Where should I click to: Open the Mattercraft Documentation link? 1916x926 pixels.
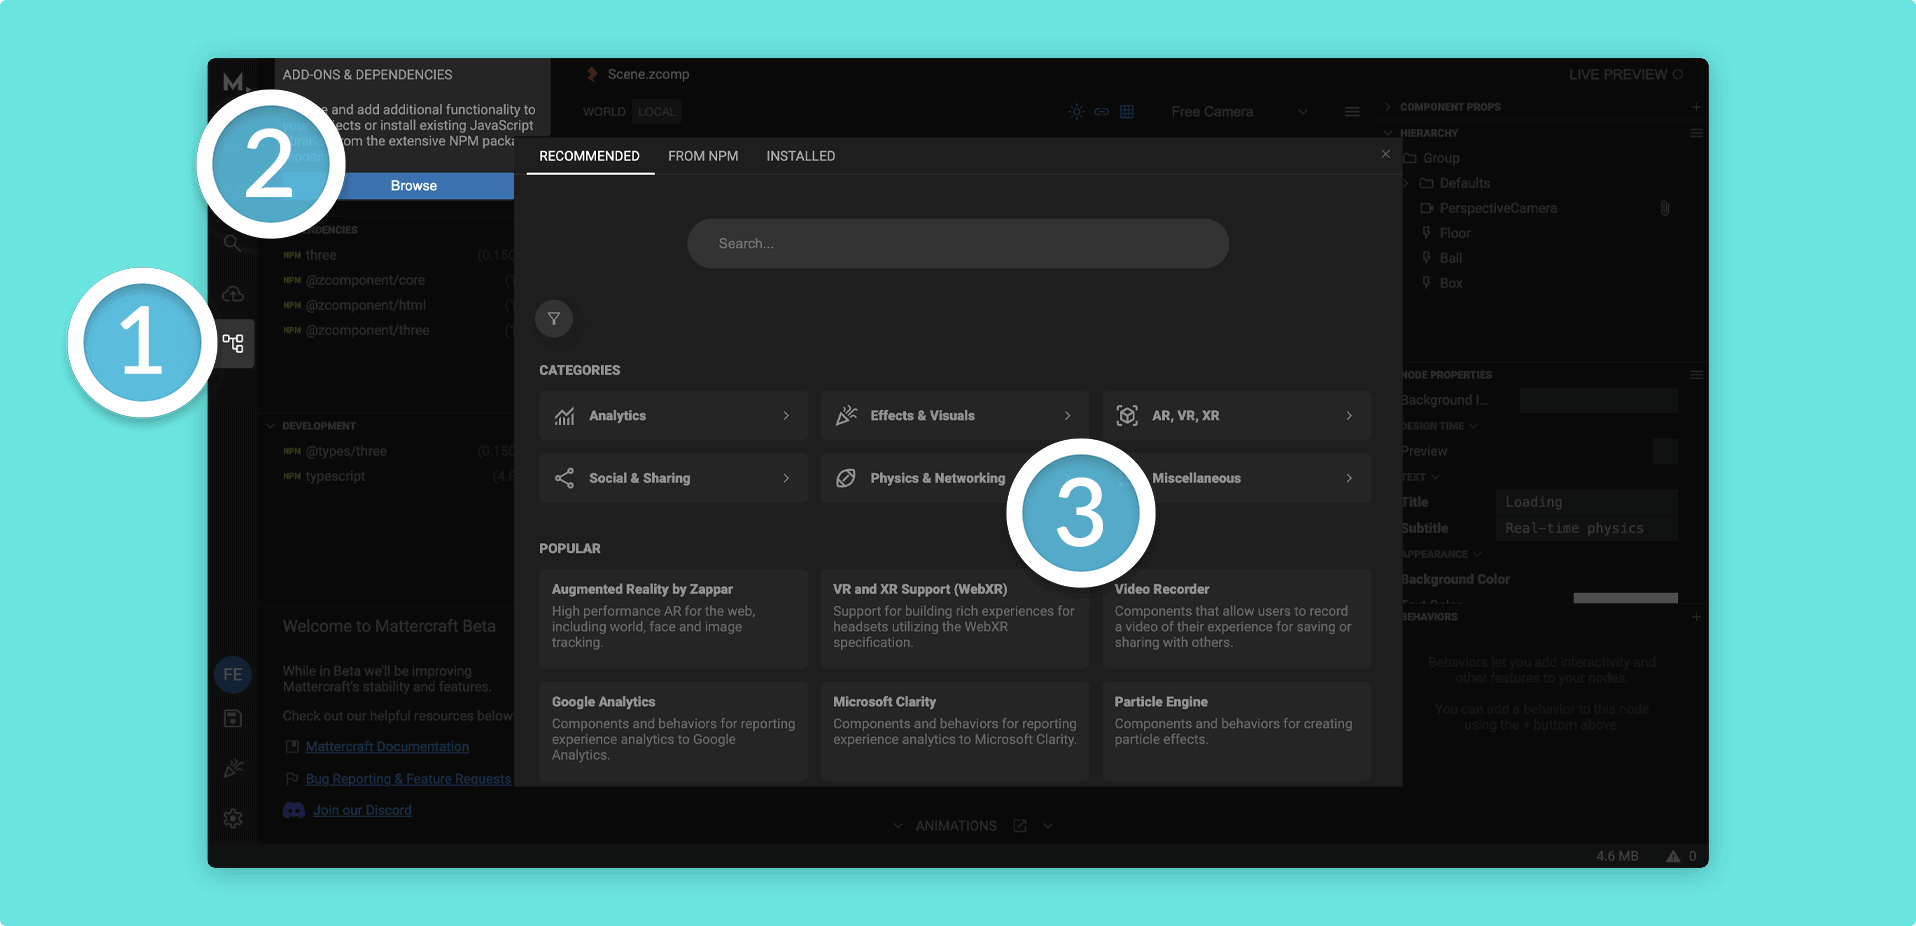pyautogui.click(x=387, y=747)
